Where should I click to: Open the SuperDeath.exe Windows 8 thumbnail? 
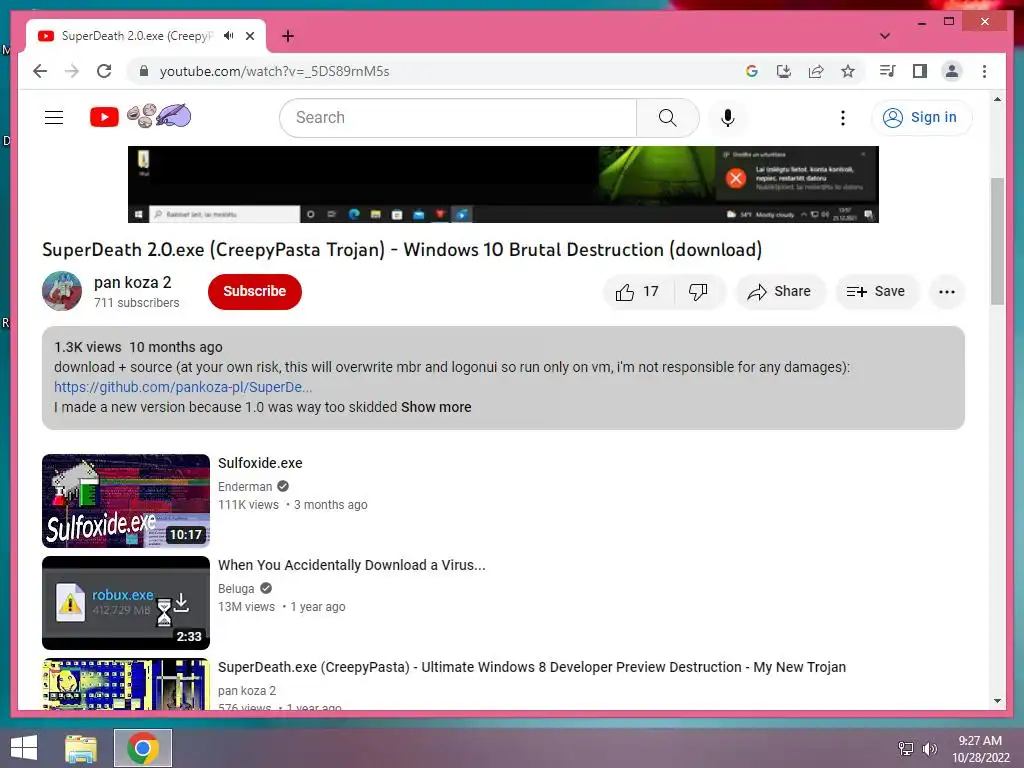coord(126,684)
